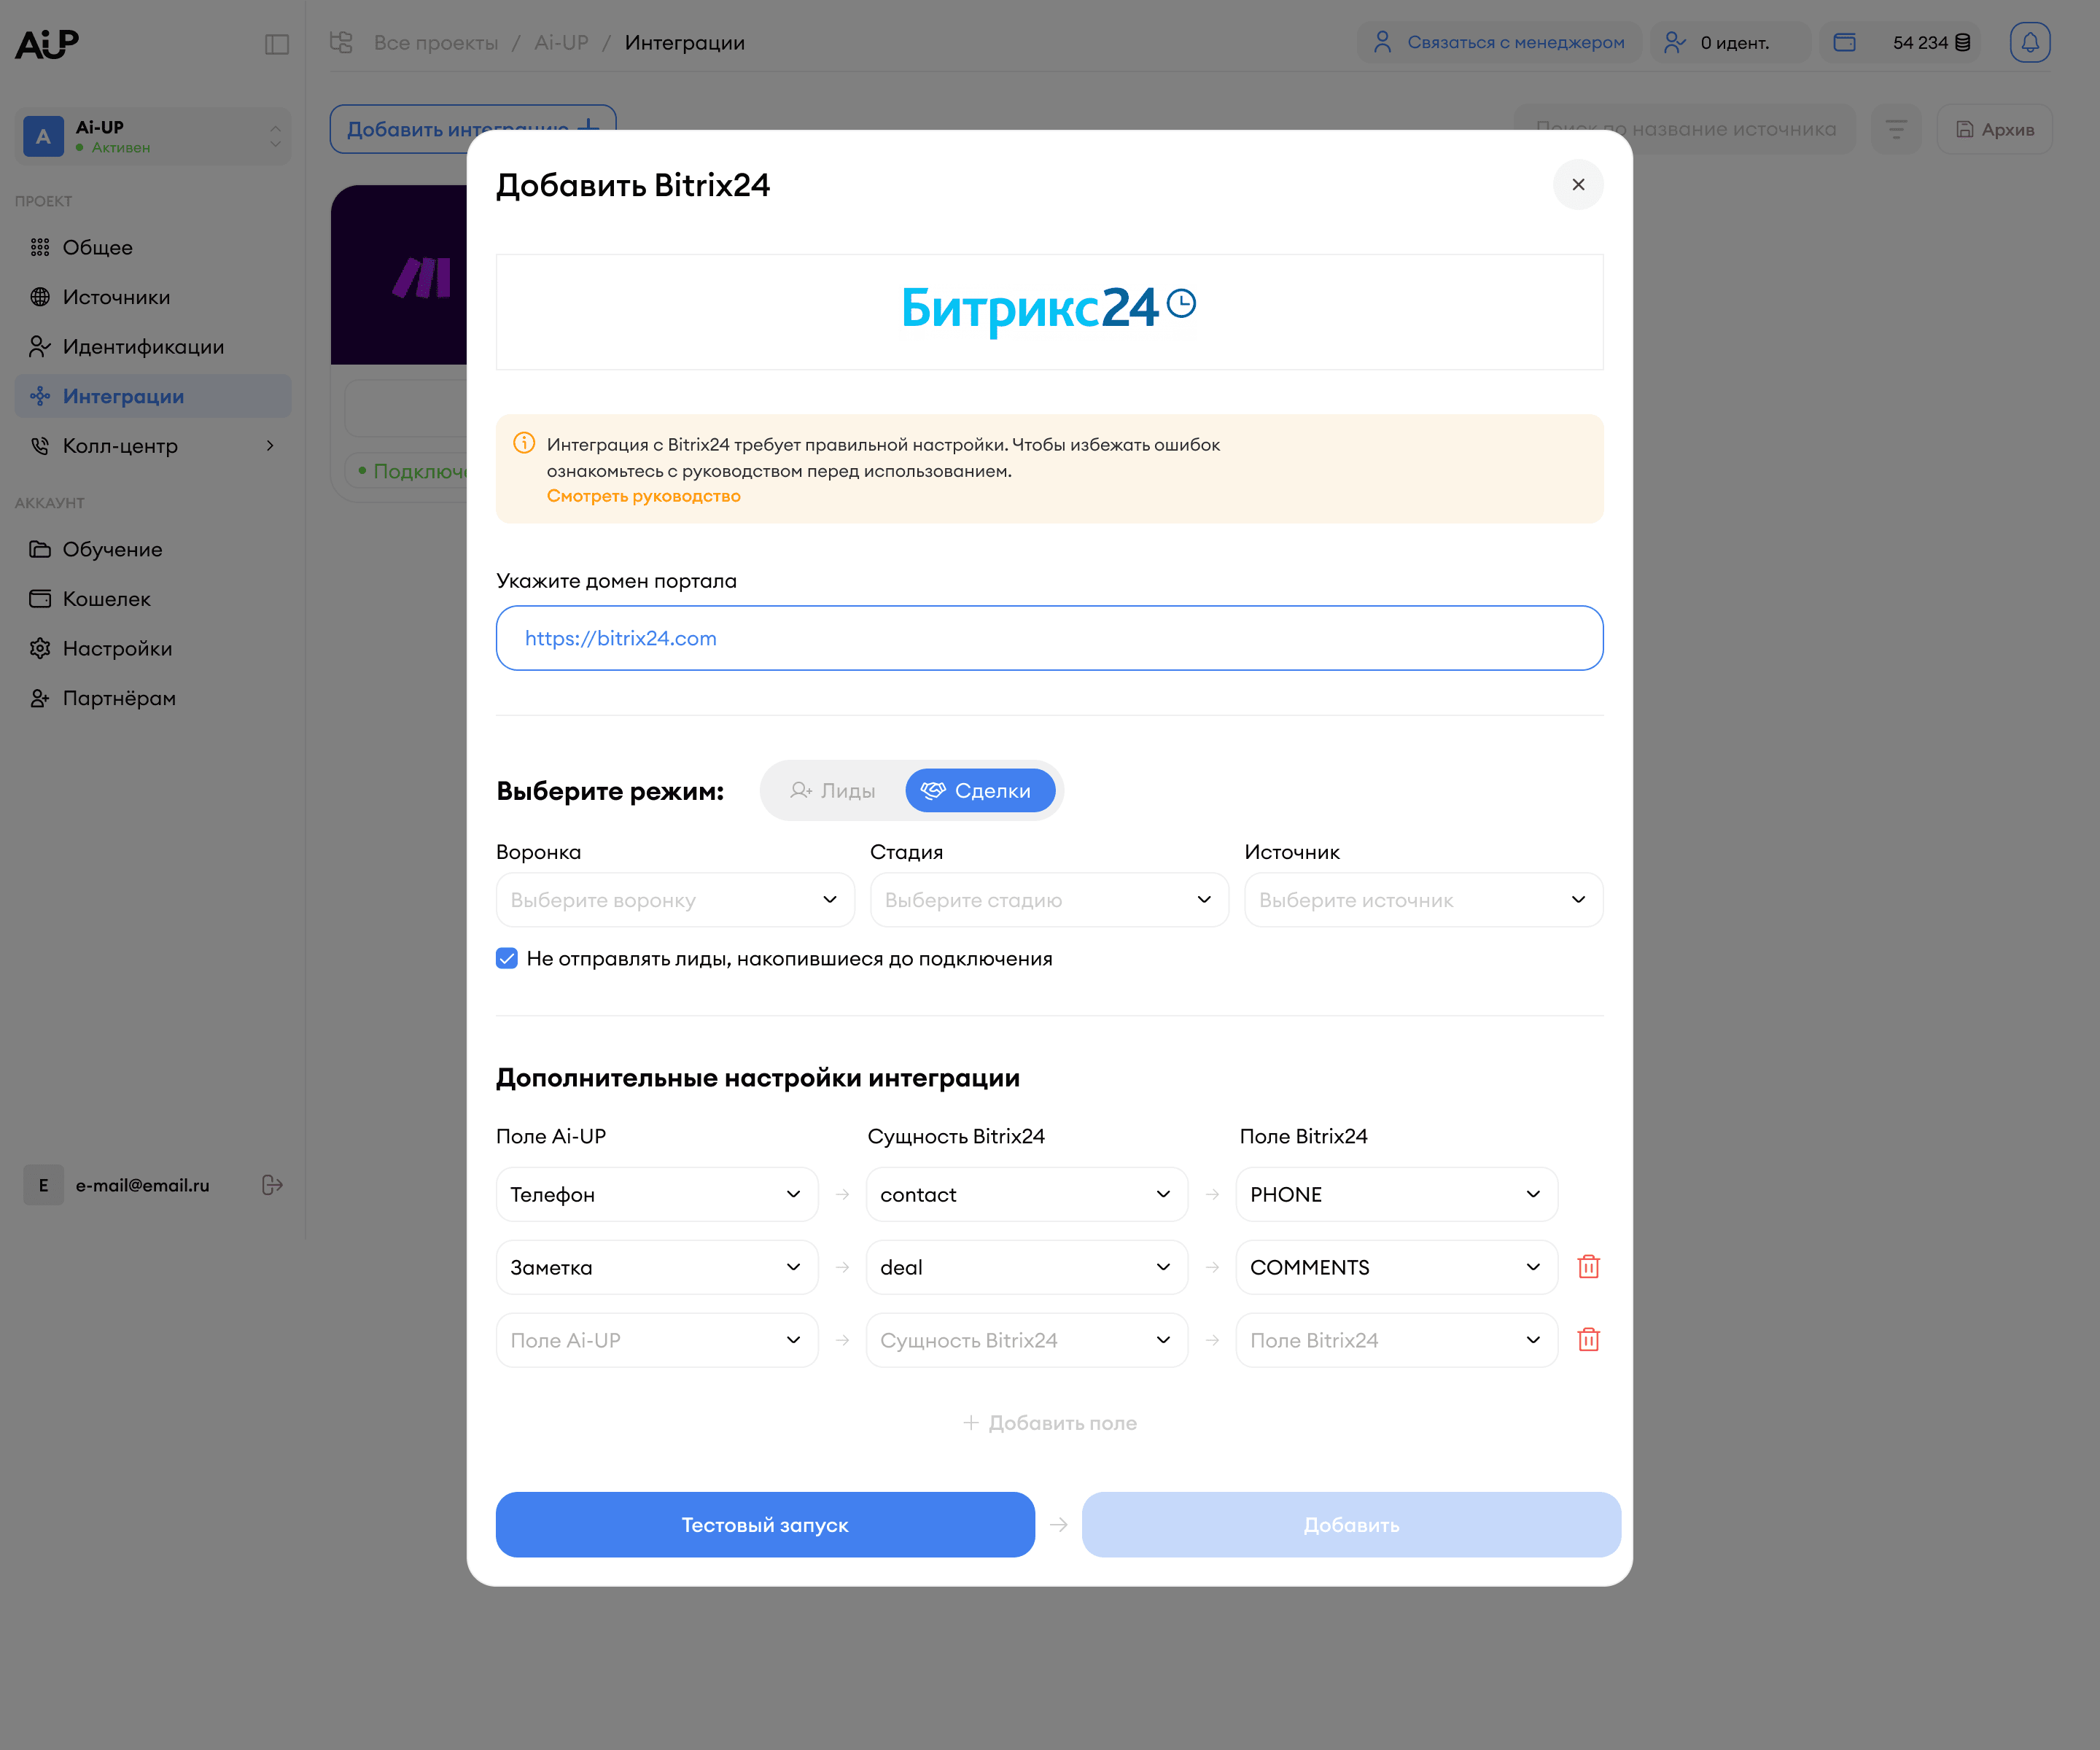Open the empty Поле Ai-UP dropdown
Image resolution: width=2100 pixels, height=1750 pixels.
[x=657, y=1340]
